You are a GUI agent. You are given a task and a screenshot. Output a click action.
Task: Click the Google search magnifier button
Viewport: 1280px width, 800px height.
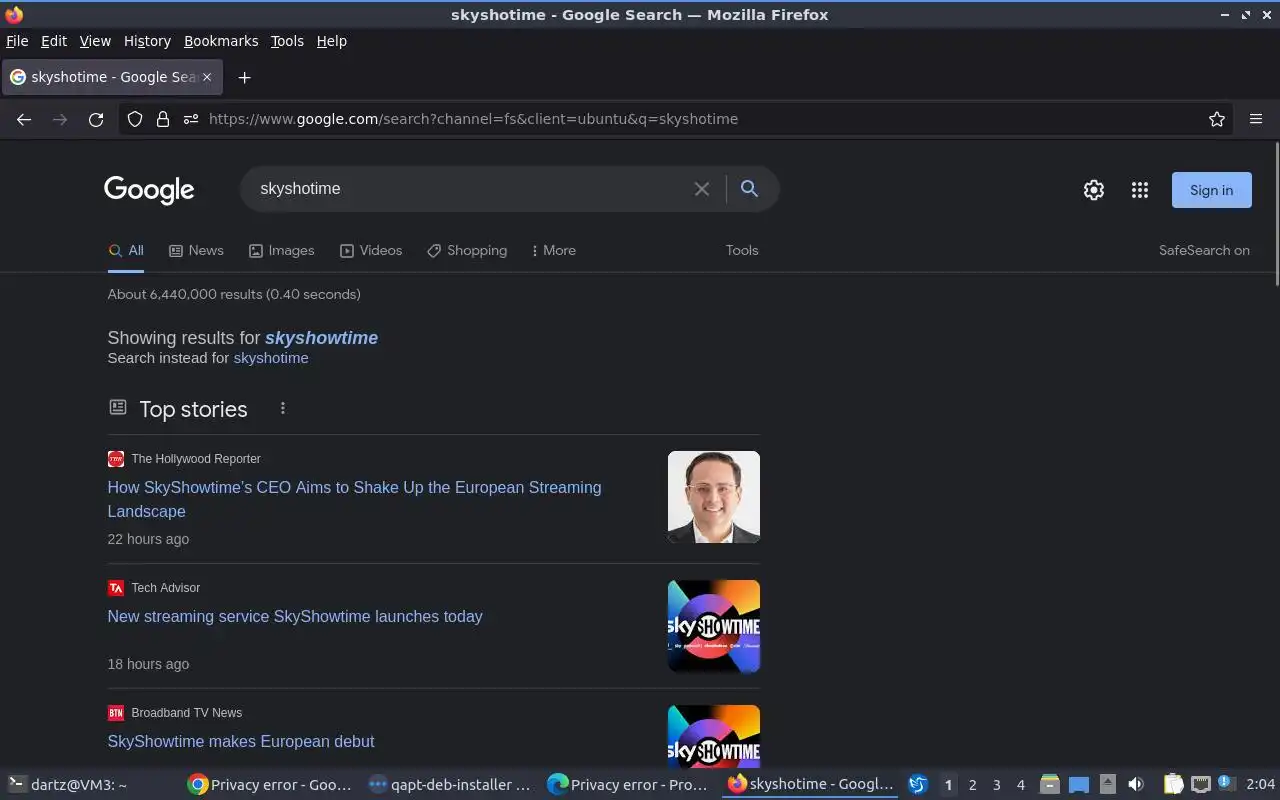point(749,189)
